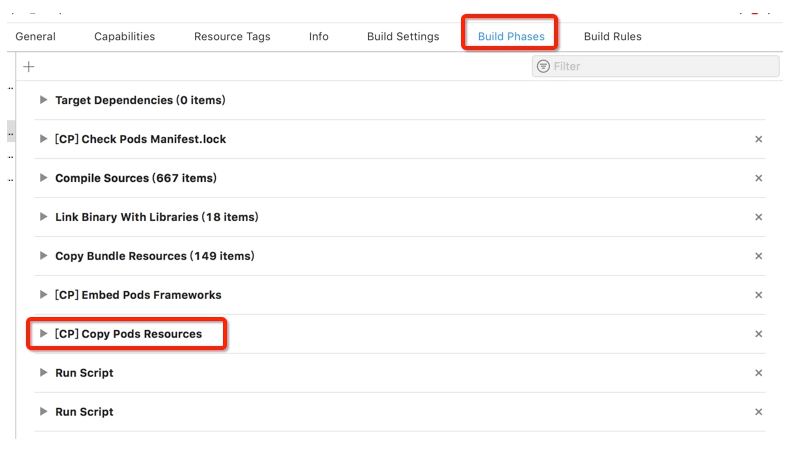Expand the [CP] Copy Pods Resources phase
The width and height of the screenshot is (789, 453).
[x=43, y=334]
